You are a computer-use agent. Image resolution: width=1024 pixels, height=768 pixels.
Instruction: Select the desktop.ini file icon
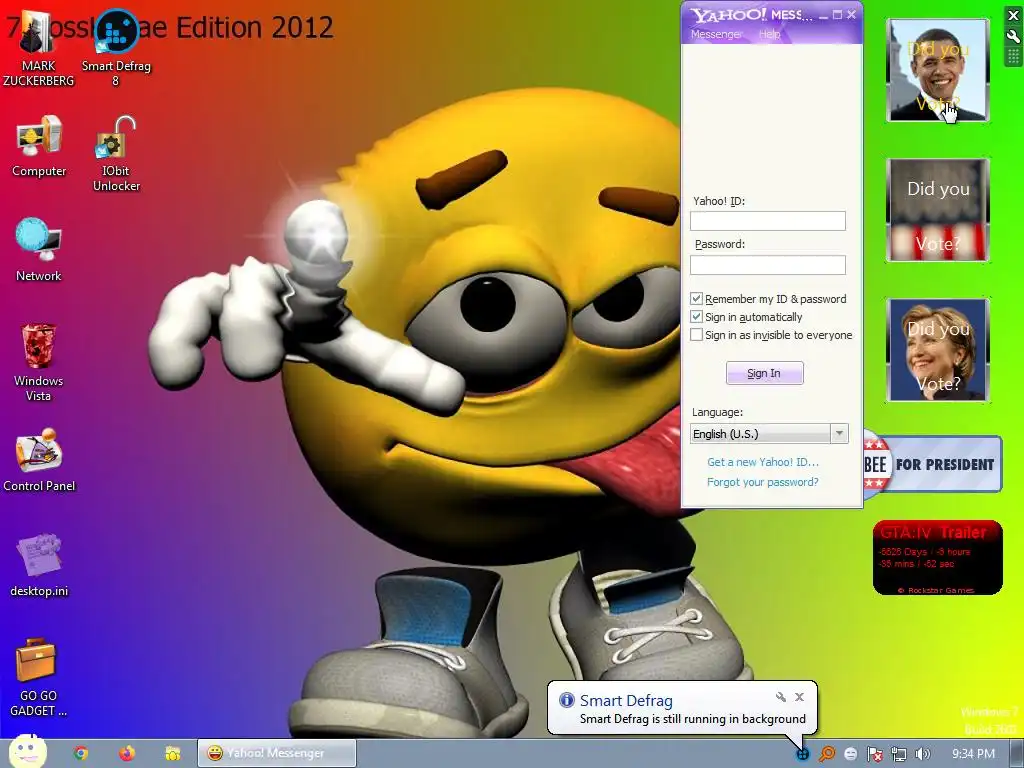coord(39,566)
